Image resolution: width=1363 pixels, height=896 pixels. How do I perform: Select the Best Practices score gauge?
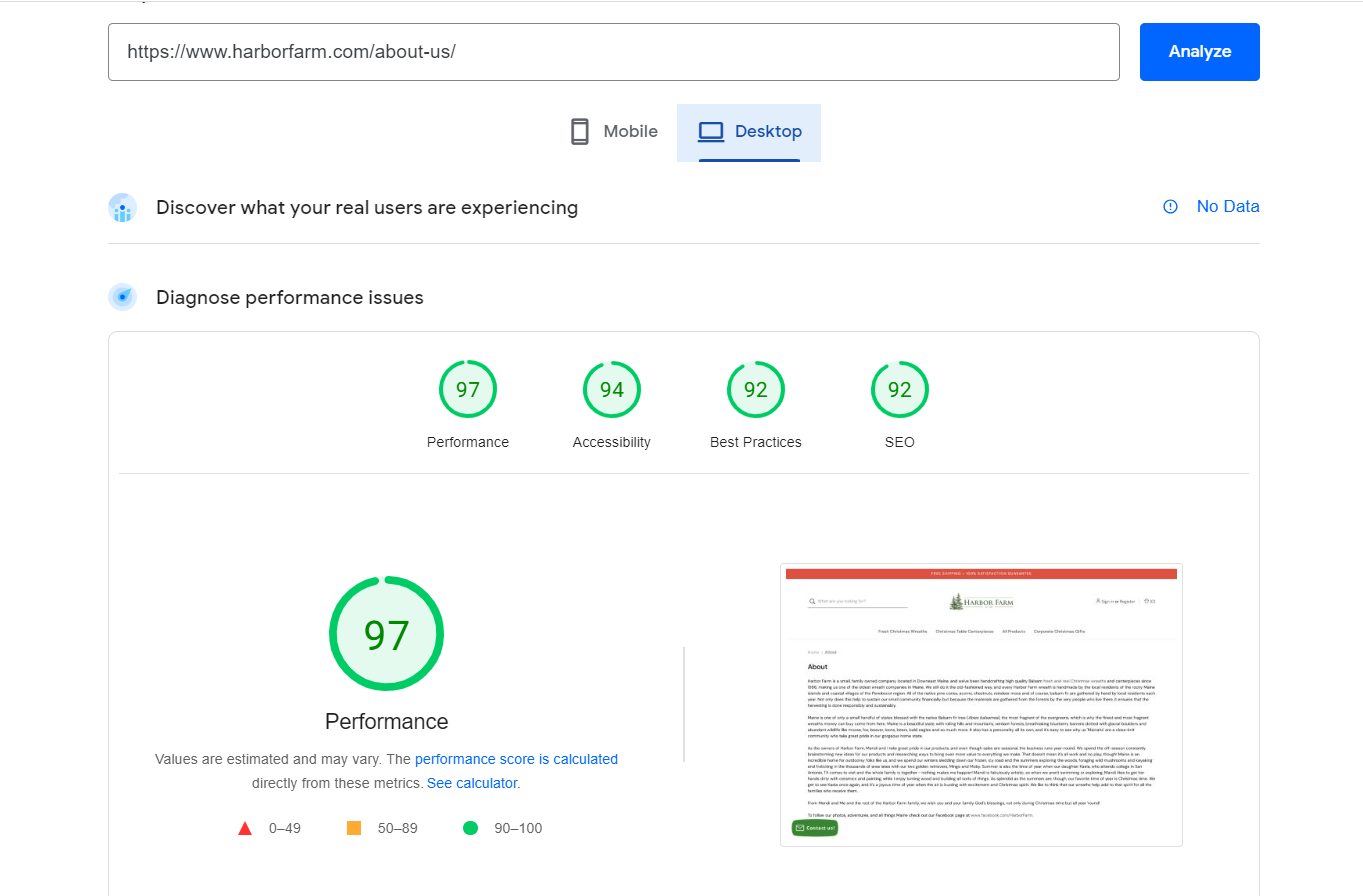[756, 389]
